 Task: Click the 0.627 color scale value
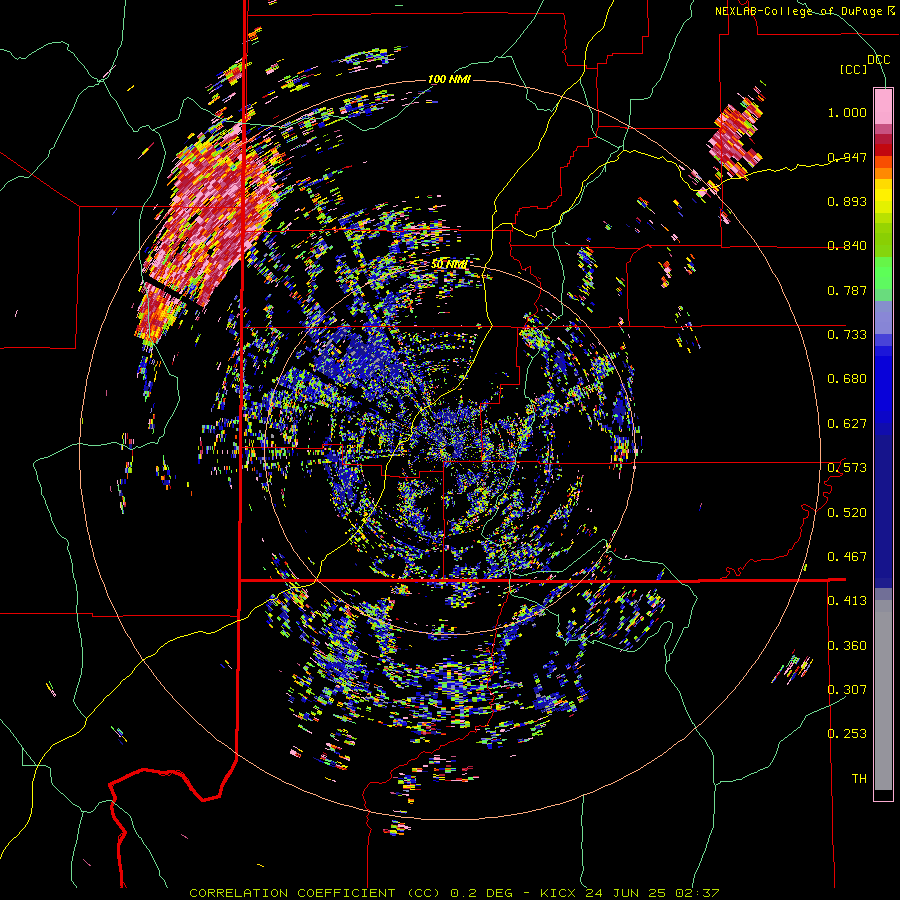pyautogui.click(x=847, y=424)
